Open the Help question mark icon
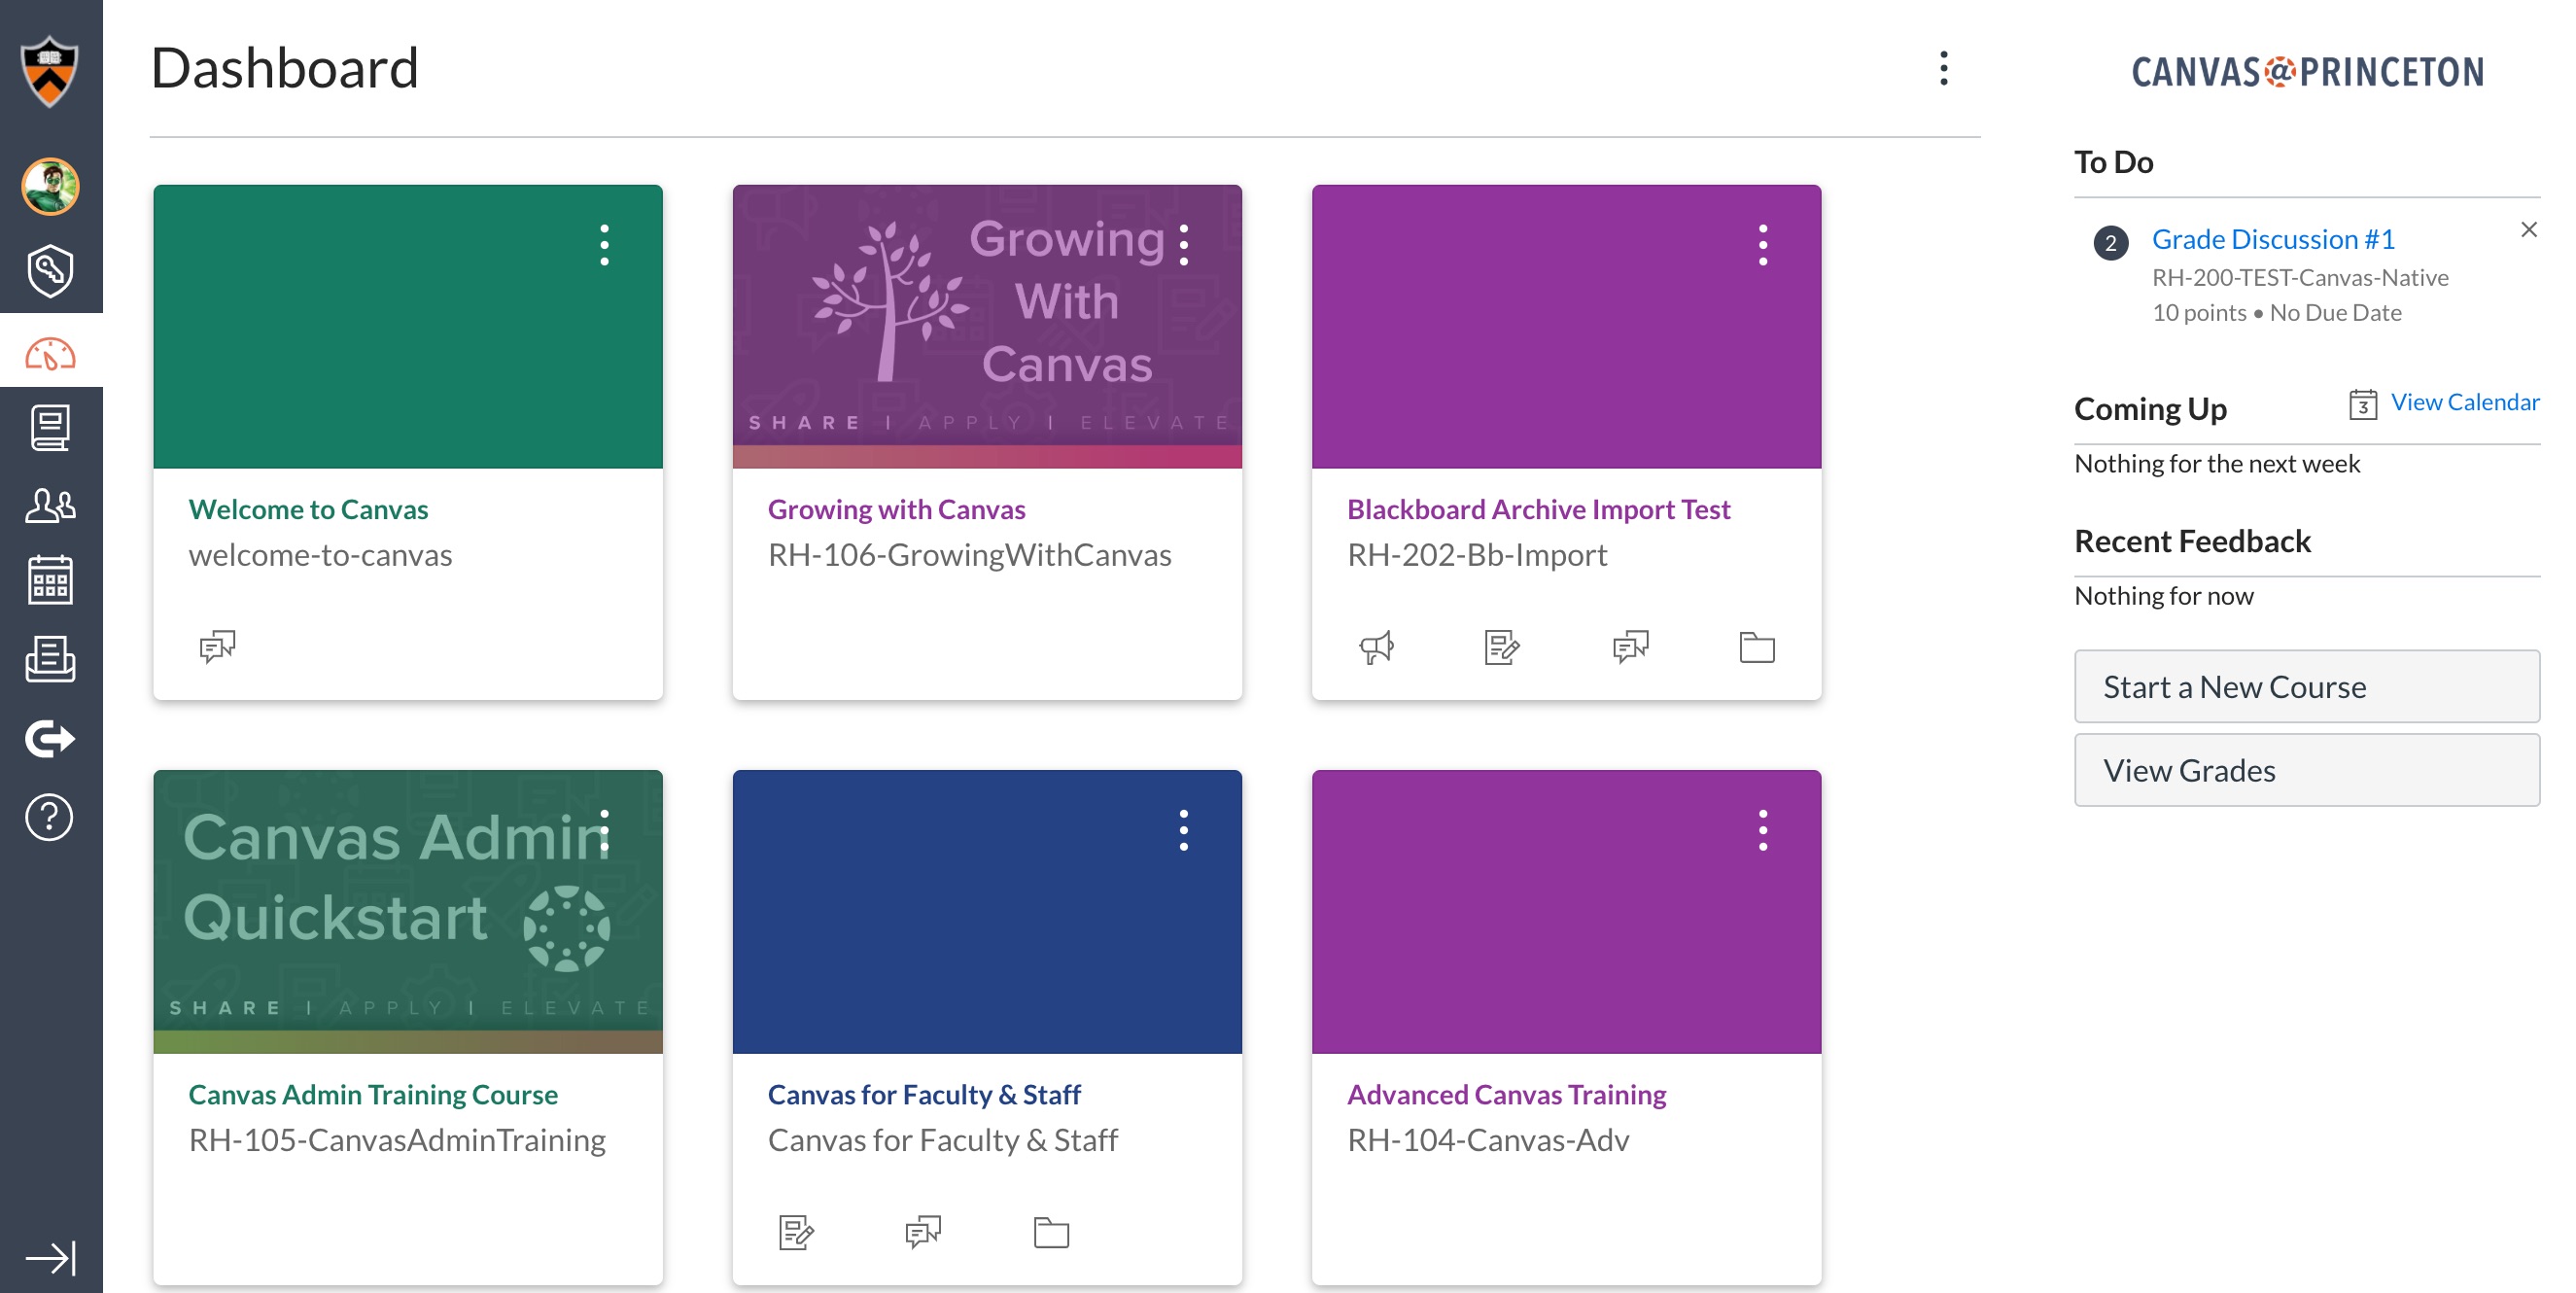This screenshot has width=2576, height=1293. tap(50, 817)
